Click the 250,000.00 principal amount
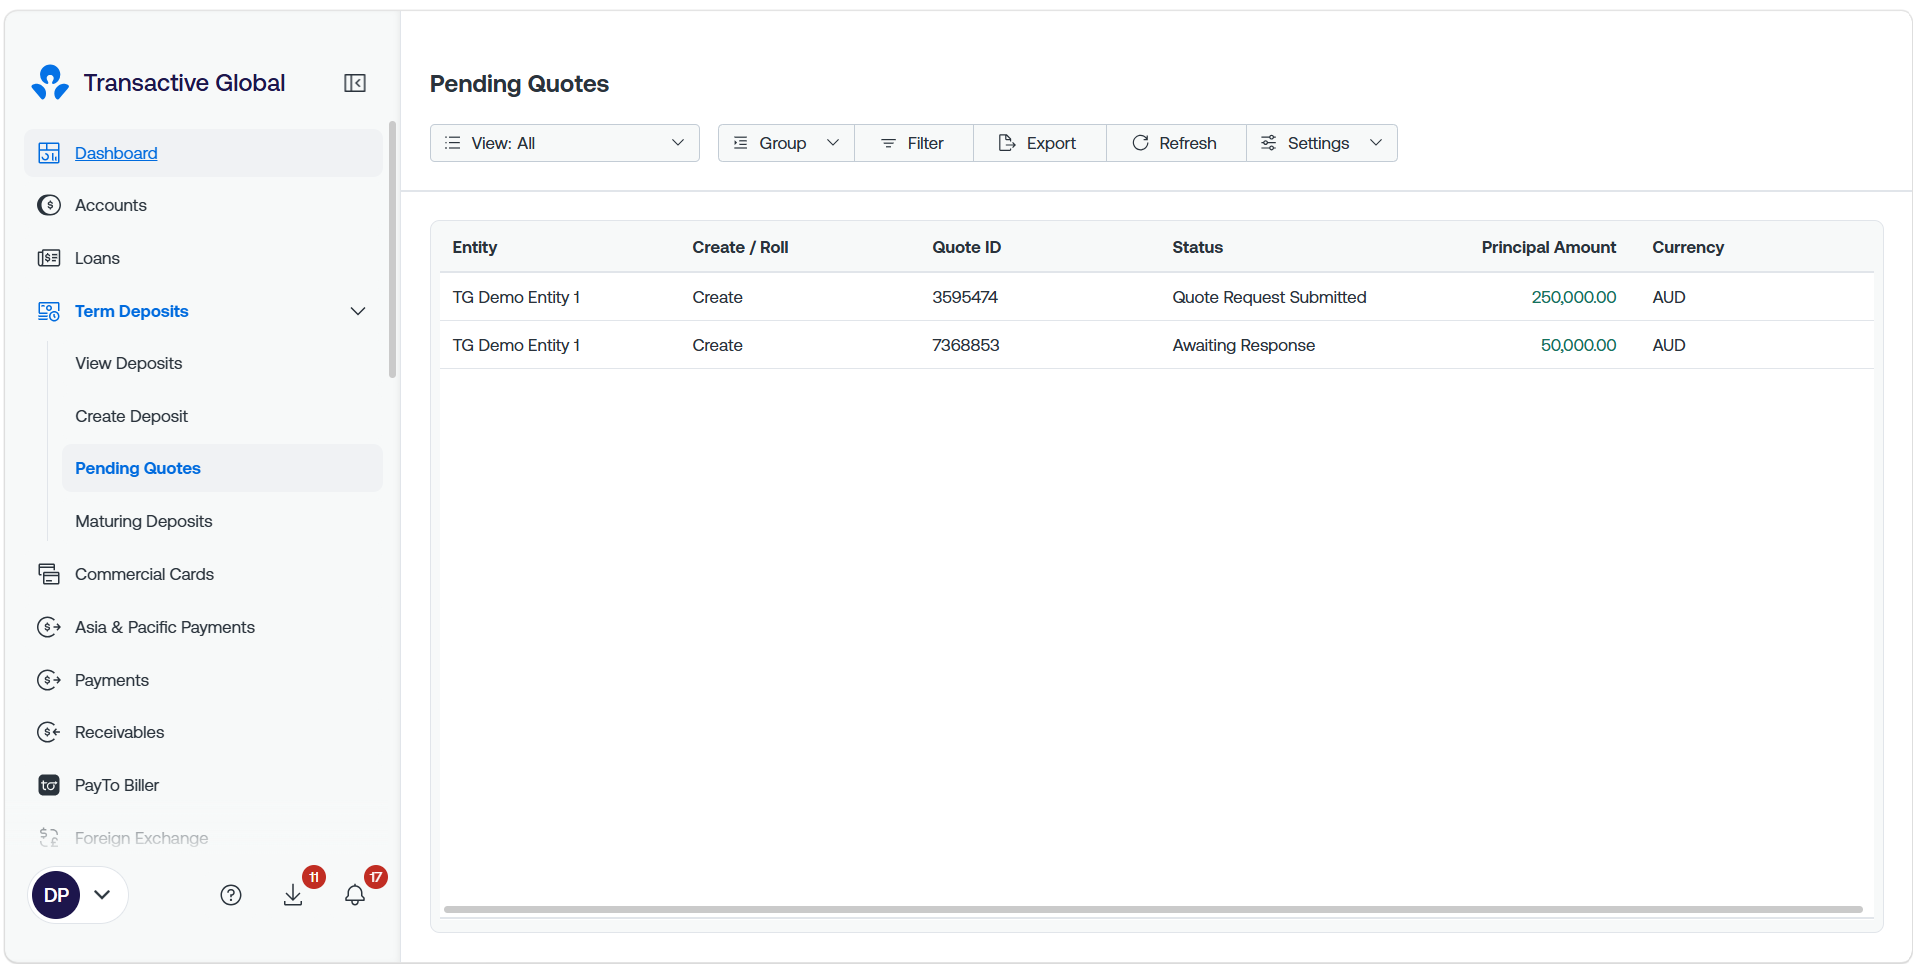This screenshot has height=966, width=1915. [1573, 297]
